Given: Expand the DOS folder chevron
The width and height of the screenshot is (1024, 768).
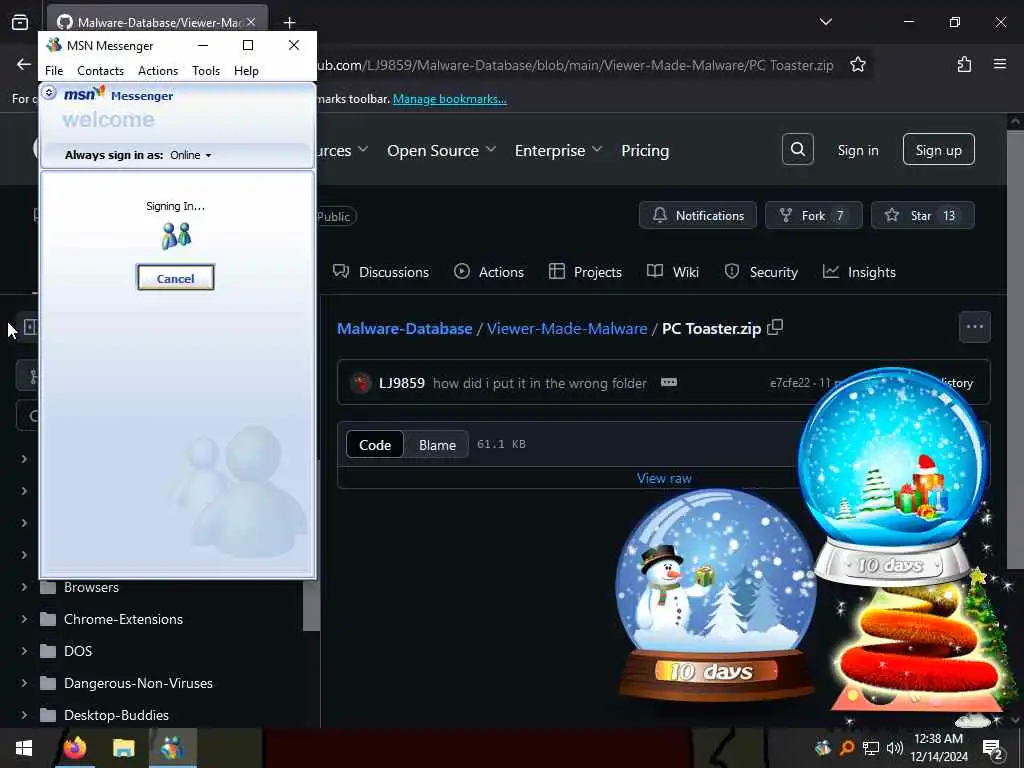Looking at the screenshot, I should (24, 651).
